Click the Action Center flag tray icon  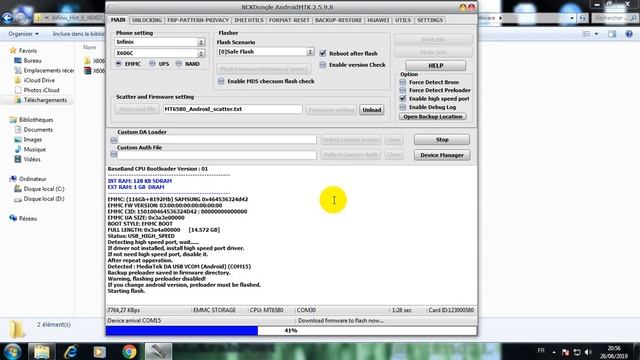coord(566,352)
